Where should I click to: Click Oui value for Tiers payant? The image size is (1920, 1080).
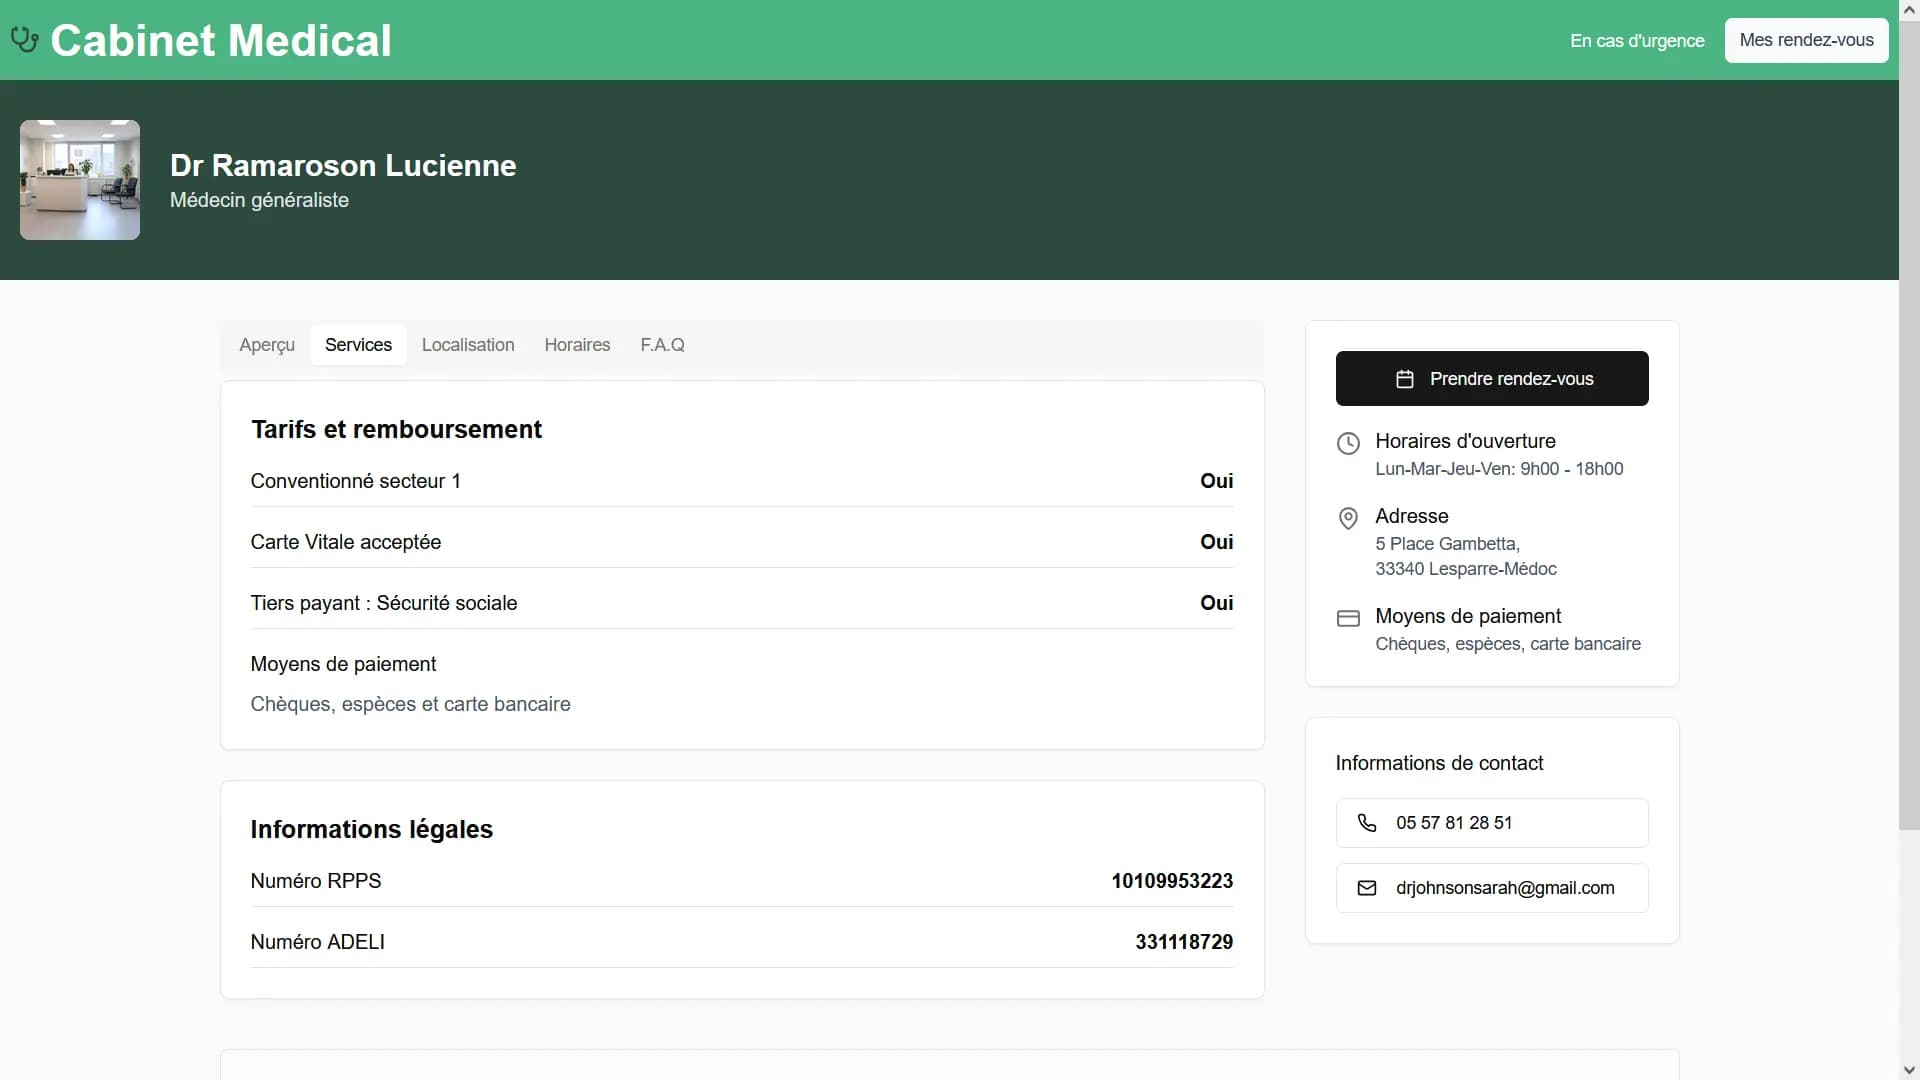pyautogui.click(x=1216, y=603)
